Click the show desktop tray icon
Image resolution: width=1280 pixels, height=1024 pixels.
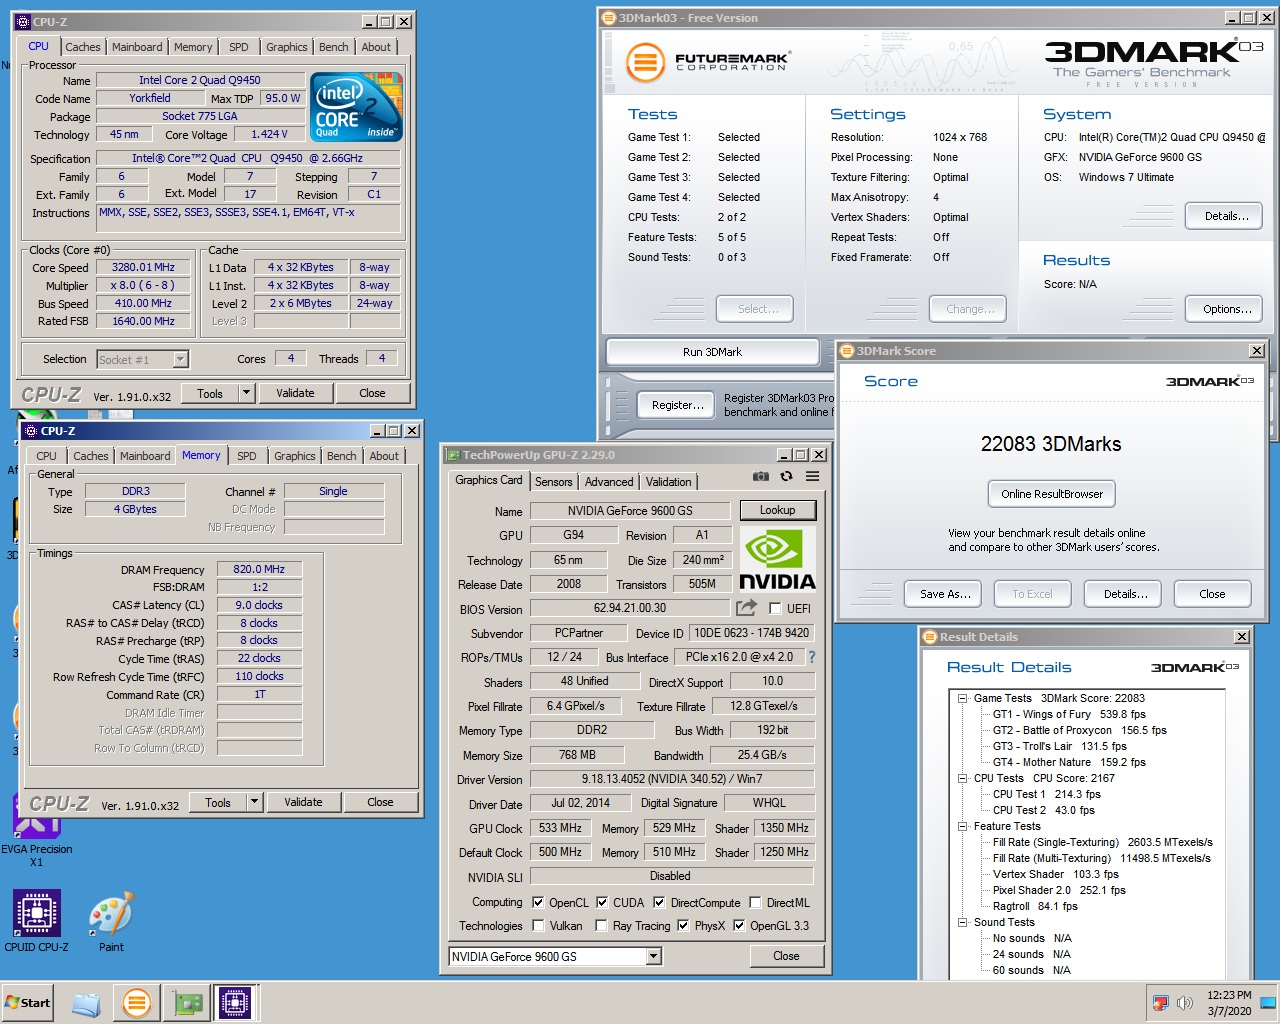click(1268, 1002)
